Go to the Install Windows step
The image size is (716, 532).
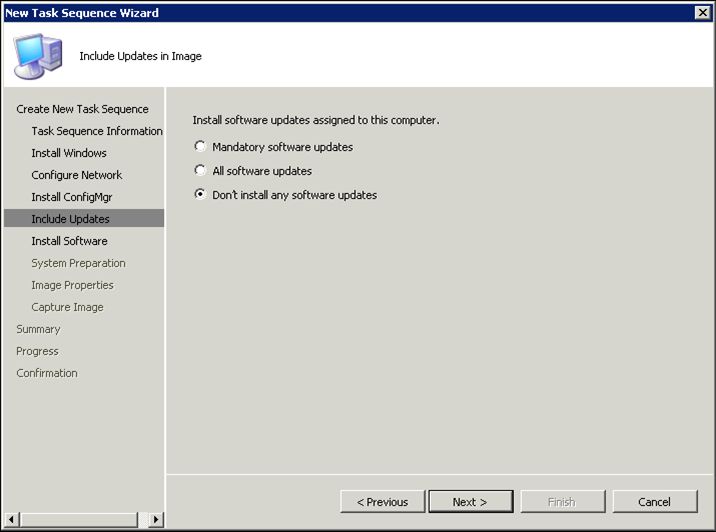[69, 153]
